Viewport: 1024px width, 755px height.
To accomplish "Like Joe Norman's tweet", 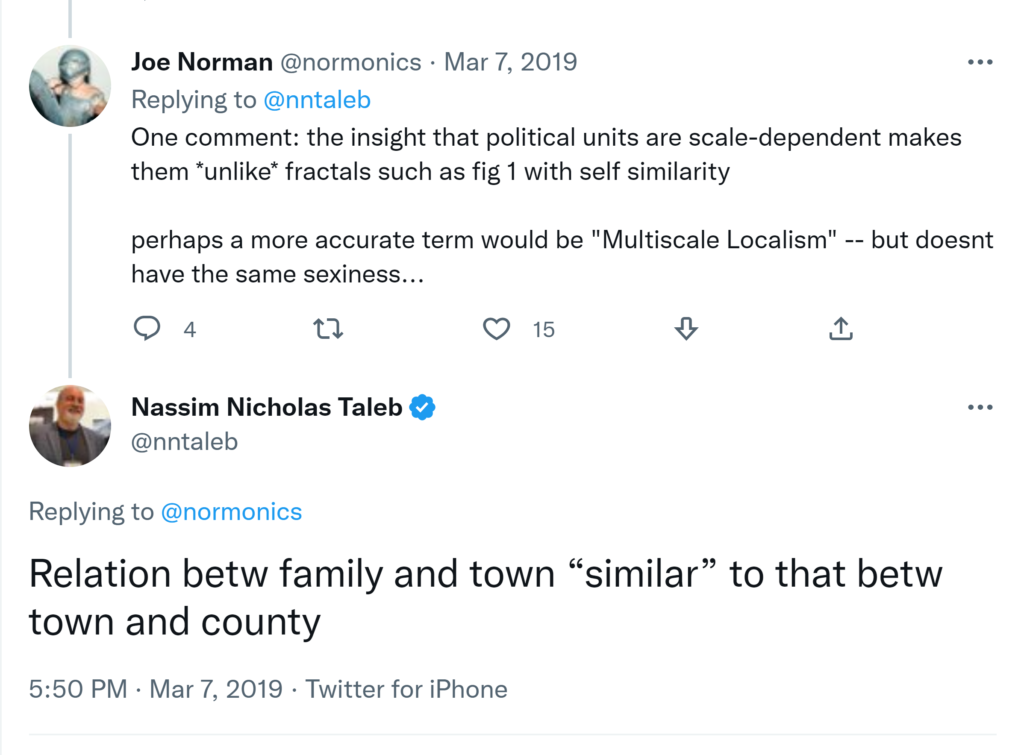I will (x=497, y=329).
